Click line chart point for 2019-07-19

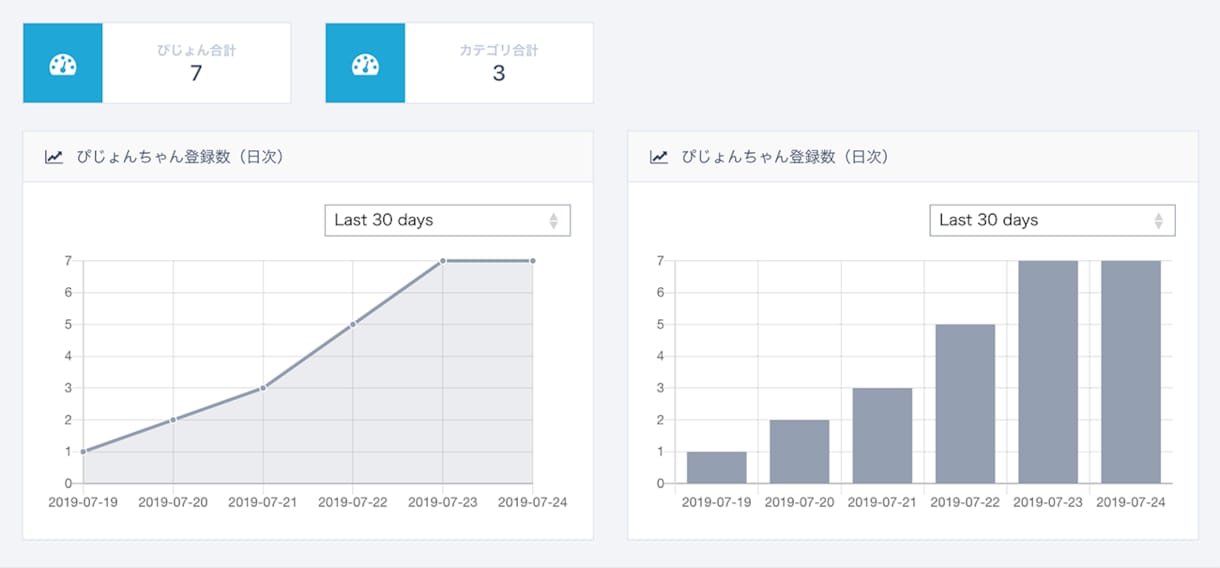pyautogui.click(x=83, y=452)
